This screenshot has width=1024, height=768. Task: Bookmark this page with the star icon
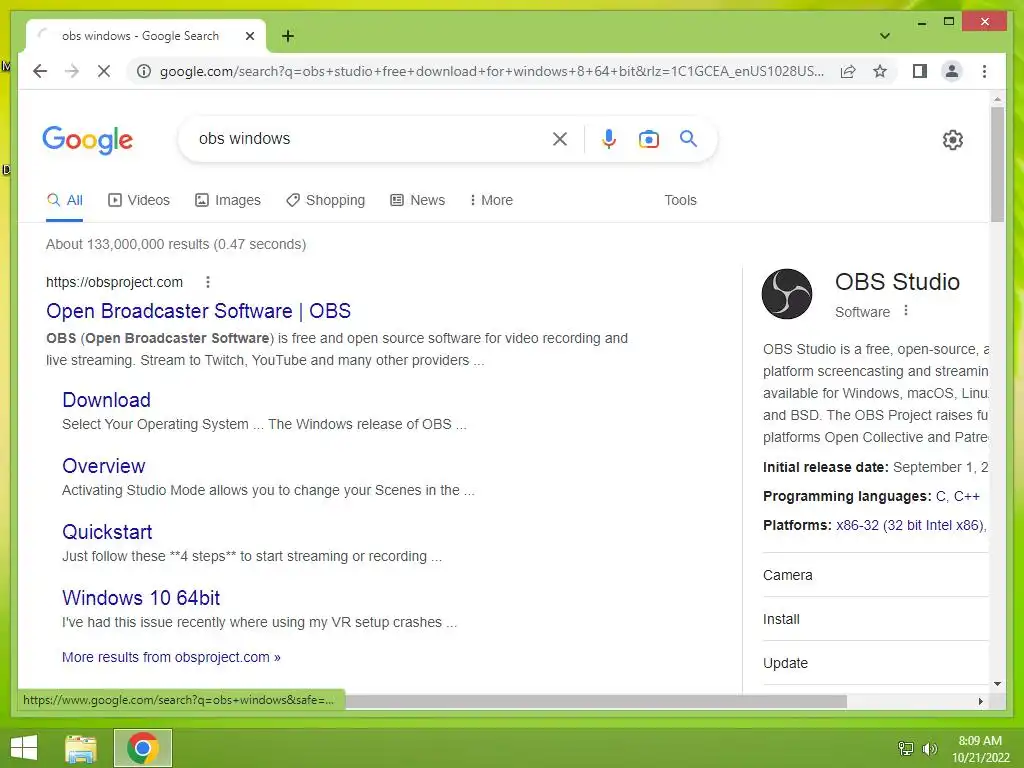[x=880, y=71]
